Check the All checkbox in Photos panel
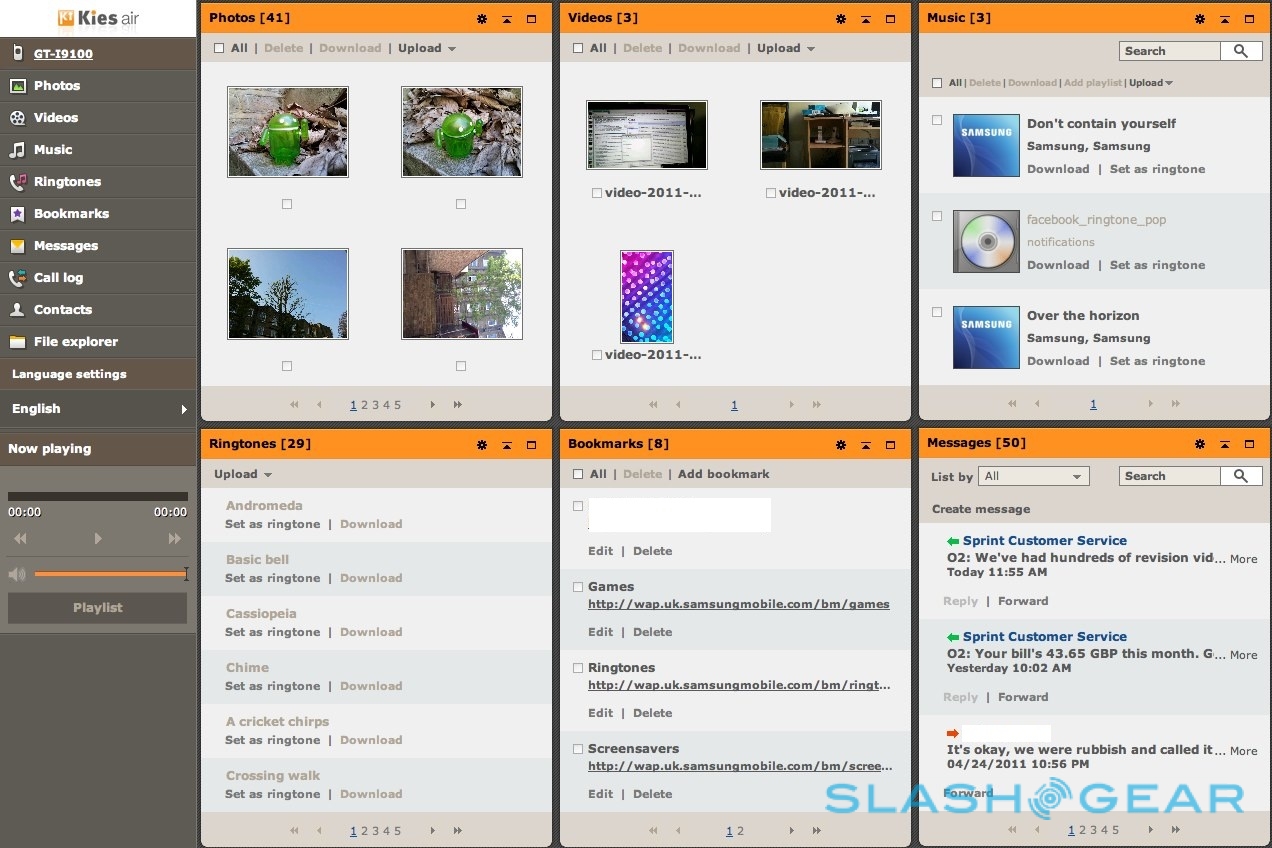Screen dimensions: 1272x848 pos(219,48)
